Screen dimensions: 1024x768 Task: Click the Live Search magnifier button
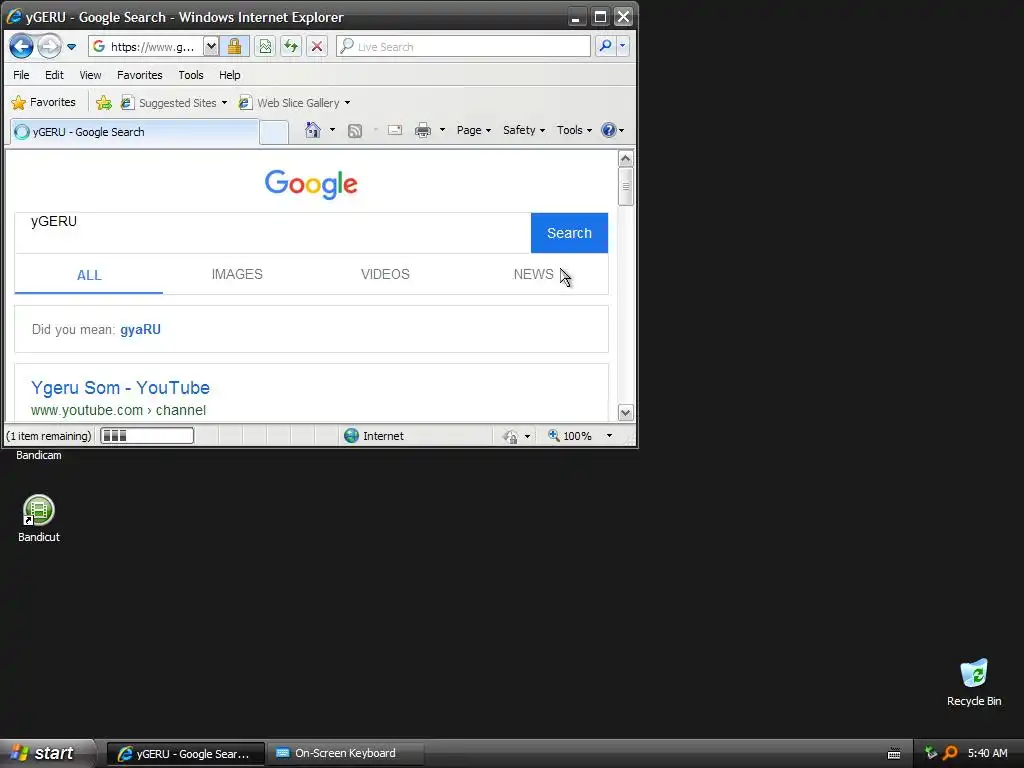click(x=605, y=46)
